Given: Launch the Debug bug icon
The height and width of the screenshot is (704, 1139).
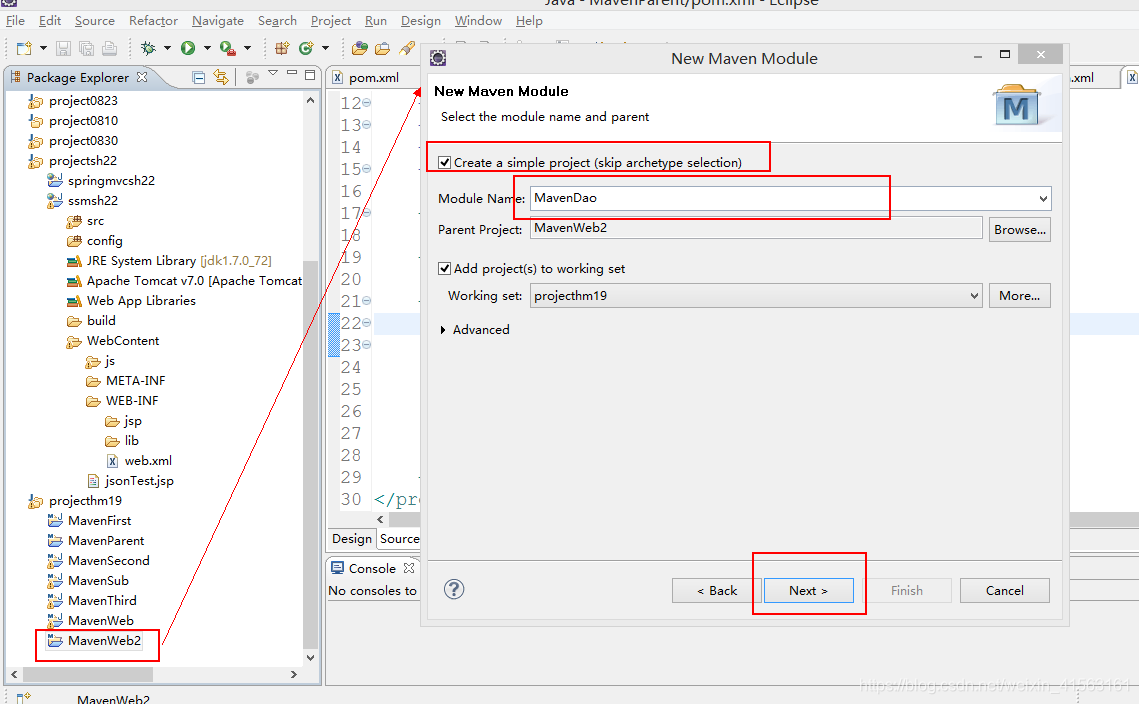Looking at the screenshot, I should (148, 48).
